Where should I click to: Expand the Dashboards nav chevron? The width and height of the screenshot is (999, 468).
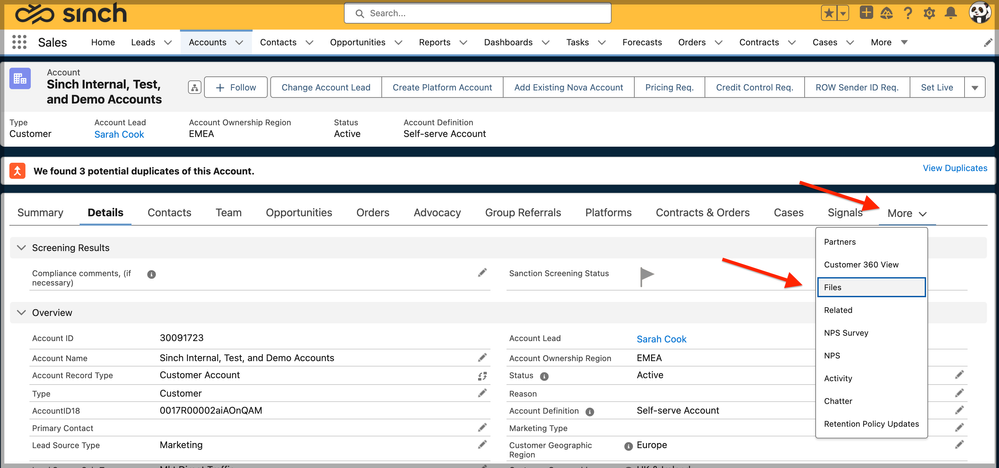pos(545,43)
